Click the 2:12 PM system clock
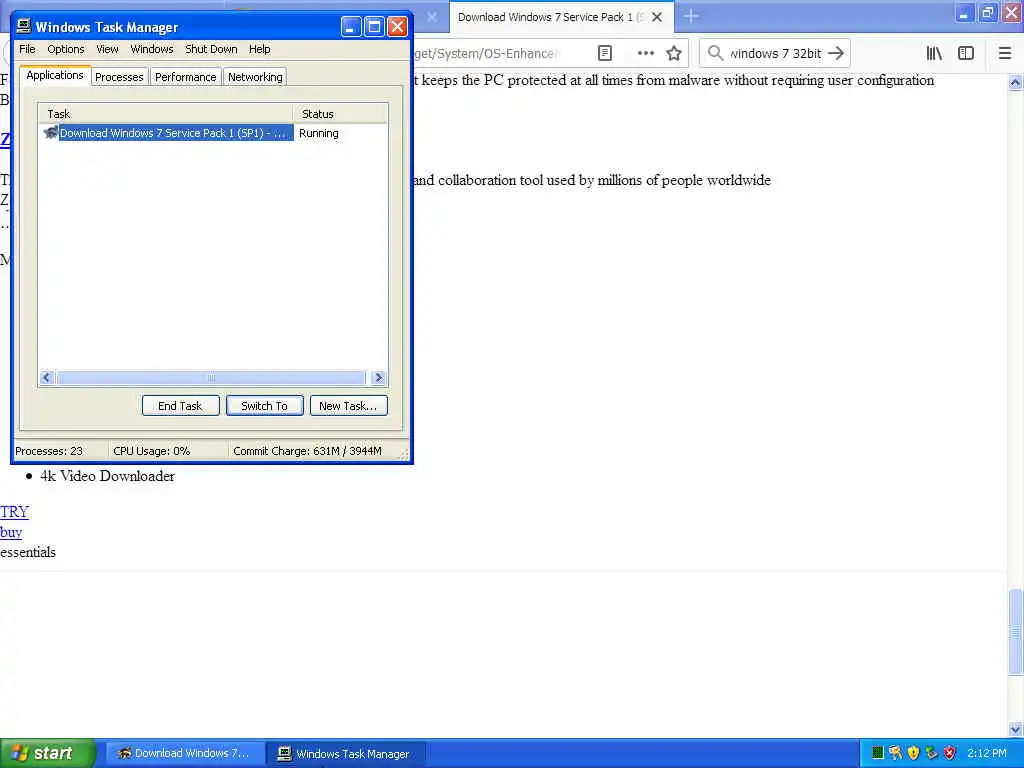 pos(987,753)
